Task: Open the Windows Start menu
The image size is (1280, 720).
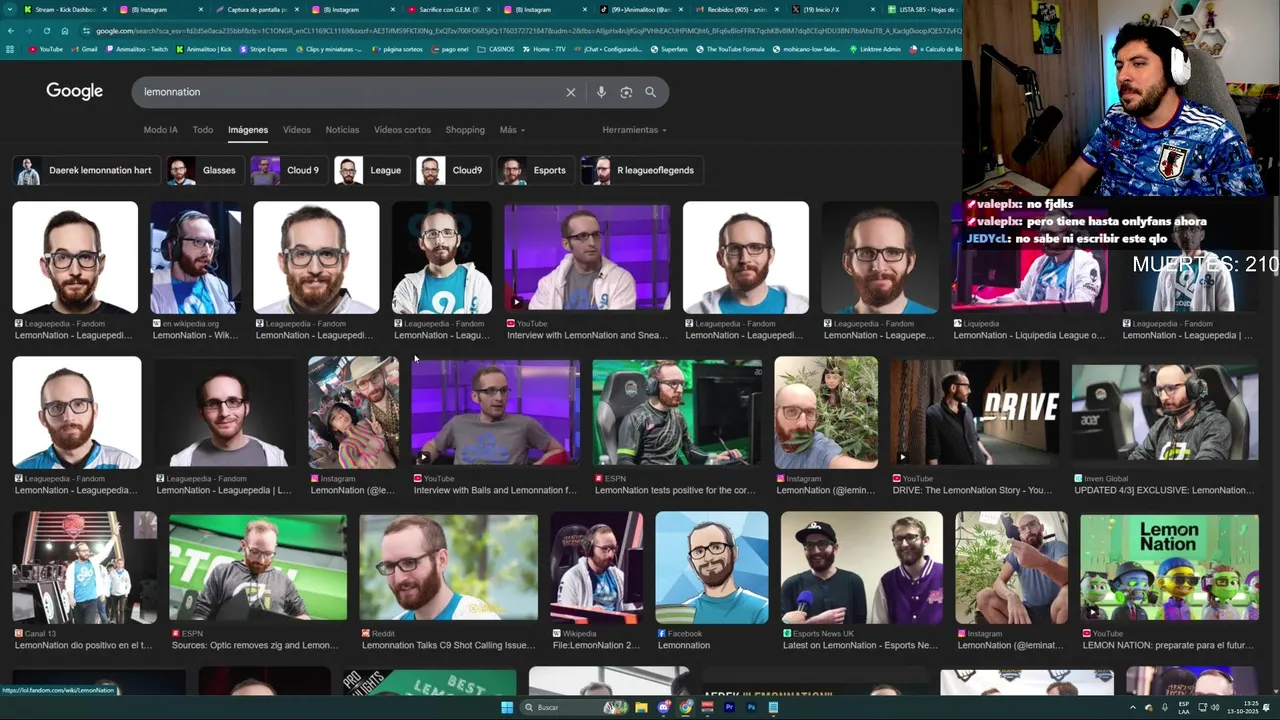Action: tap(507, 707)
